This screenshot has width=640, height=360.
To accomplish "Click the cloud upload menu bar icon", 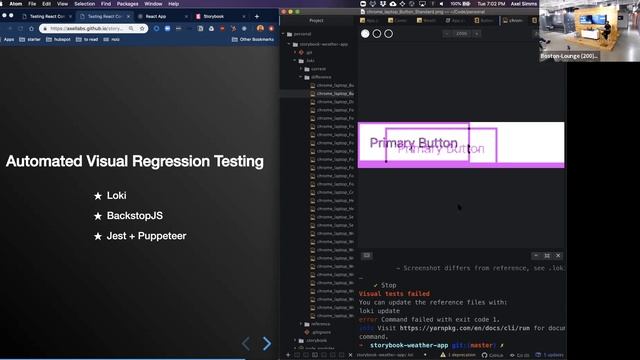I will [393, 4].
